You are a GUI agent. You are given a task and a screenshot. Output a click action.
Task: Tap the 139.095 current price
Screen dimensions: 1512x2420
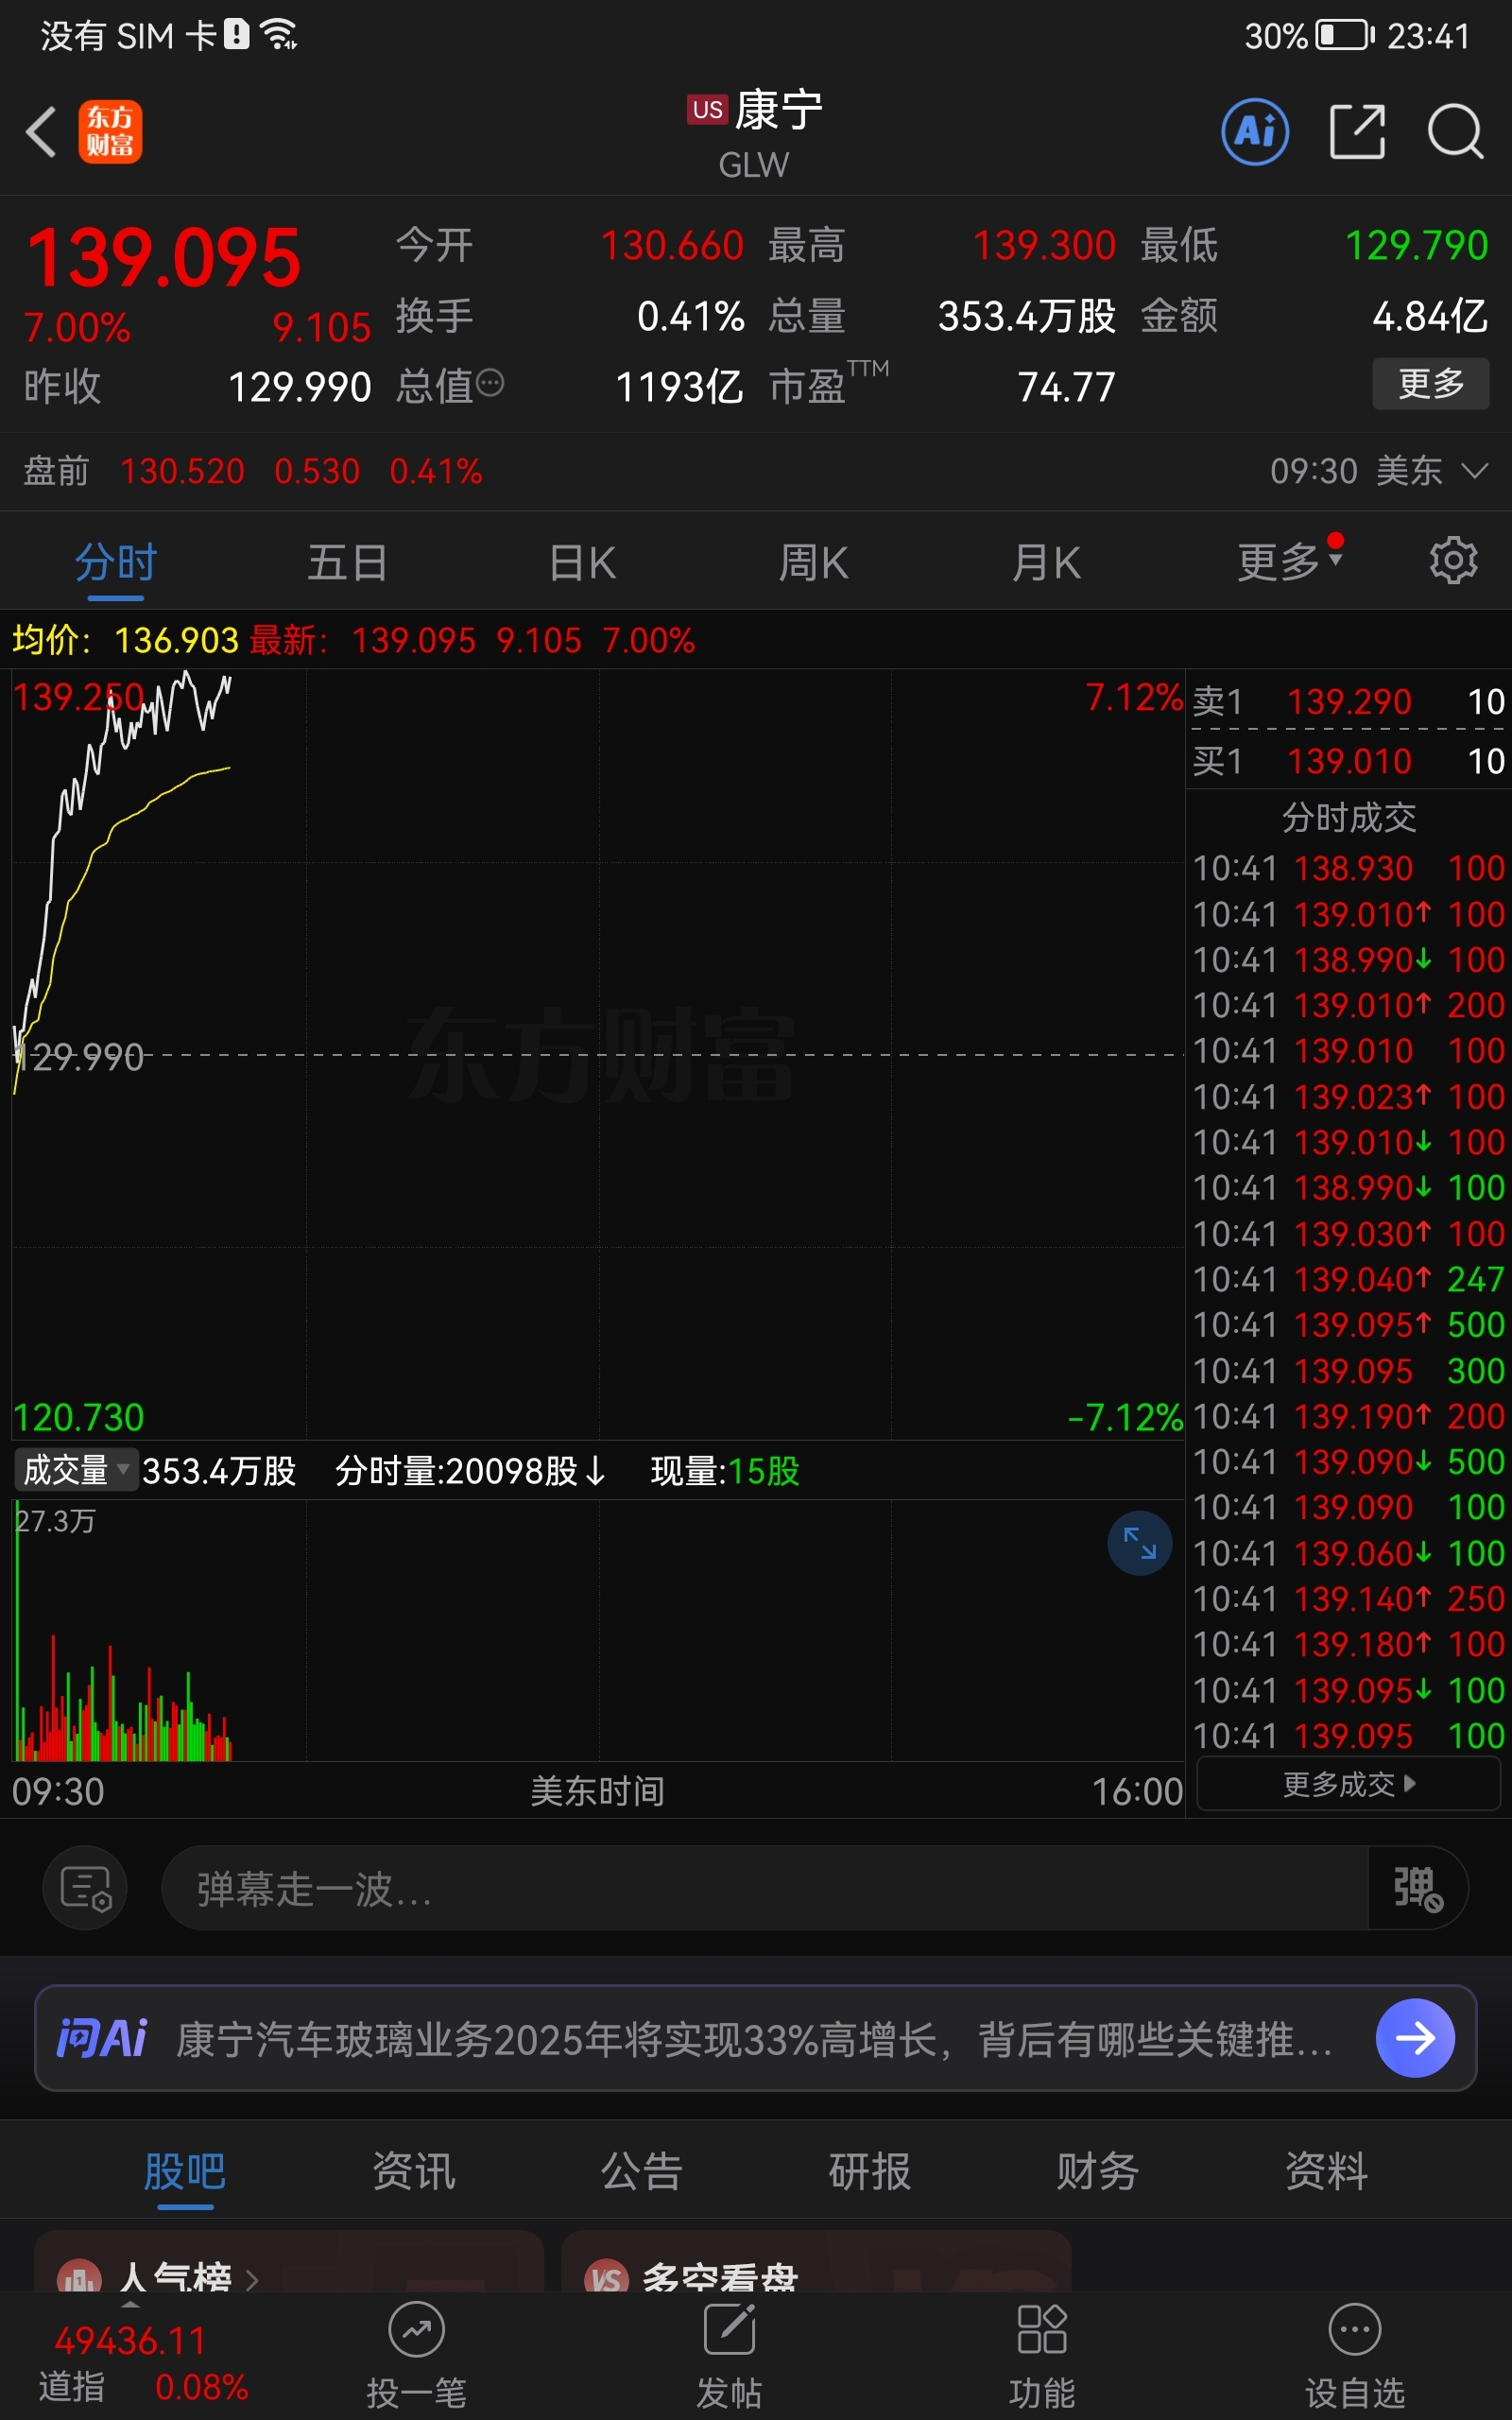[x=164, y=257]
